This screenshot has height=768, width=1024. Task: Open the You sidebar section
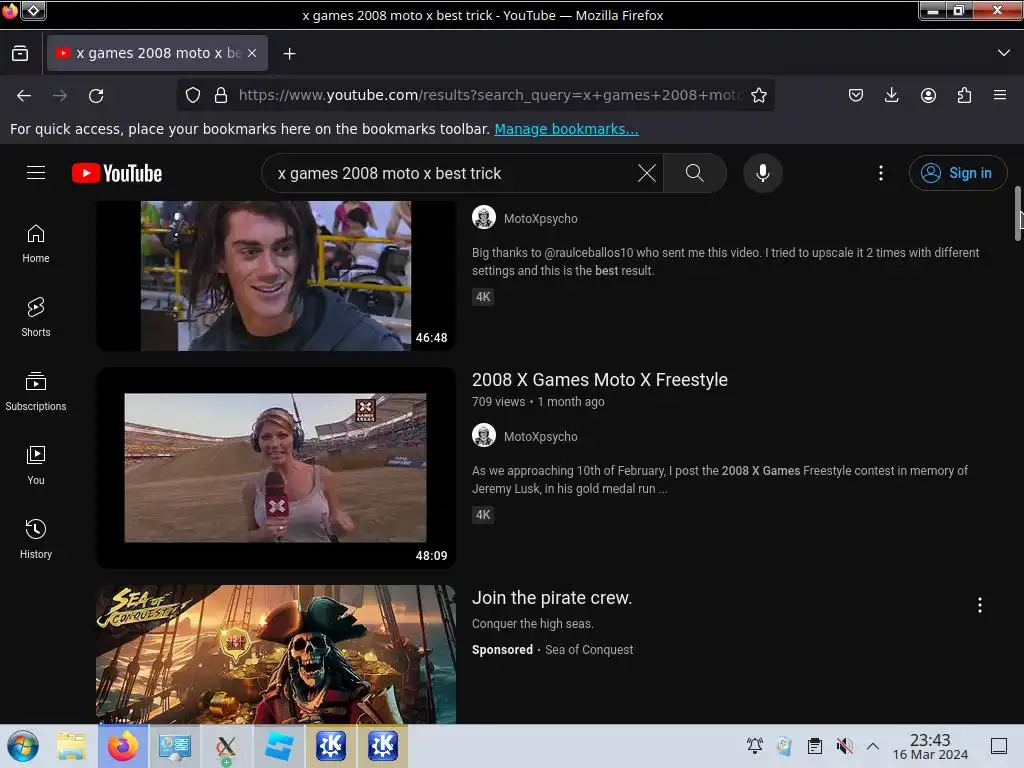pyautogui.click(x=36, y=465)
